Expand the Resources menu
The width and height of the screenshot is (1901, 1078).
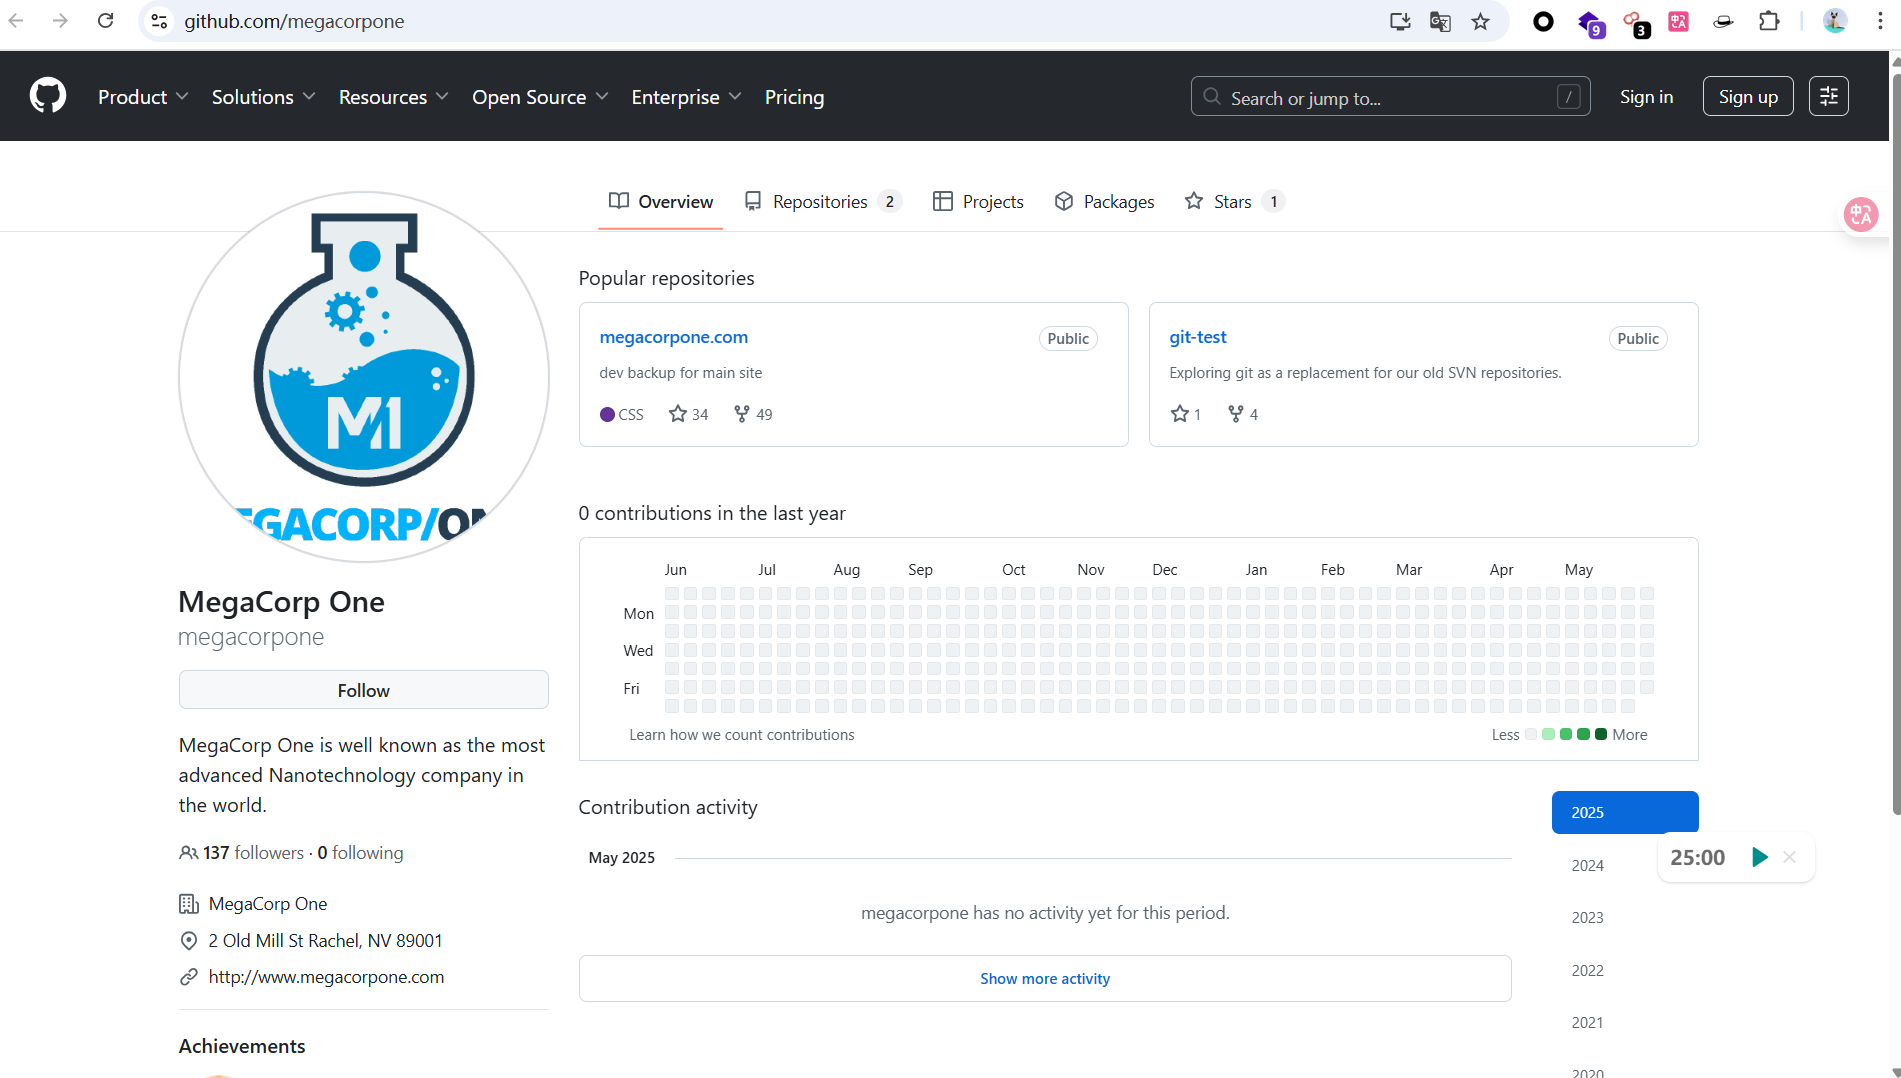393,97
